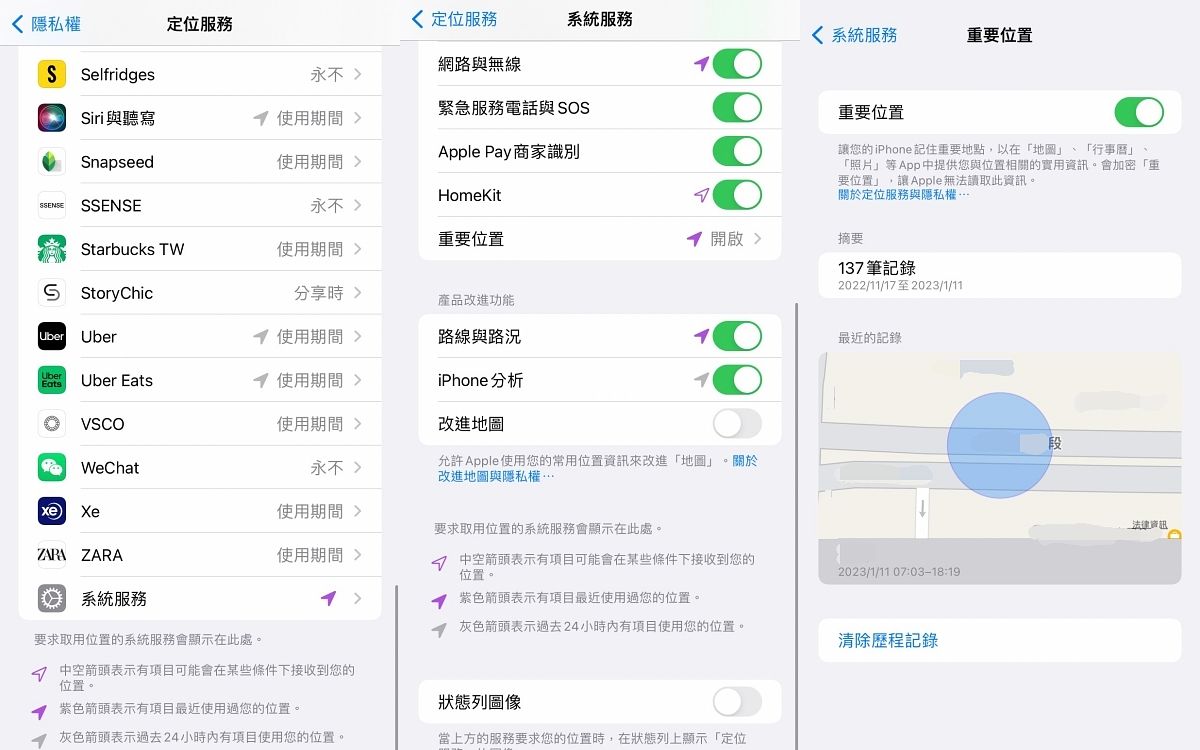Turn on the 狀態列圖像 toggle
1200x750 pixels.
click(x=737, y=702)
